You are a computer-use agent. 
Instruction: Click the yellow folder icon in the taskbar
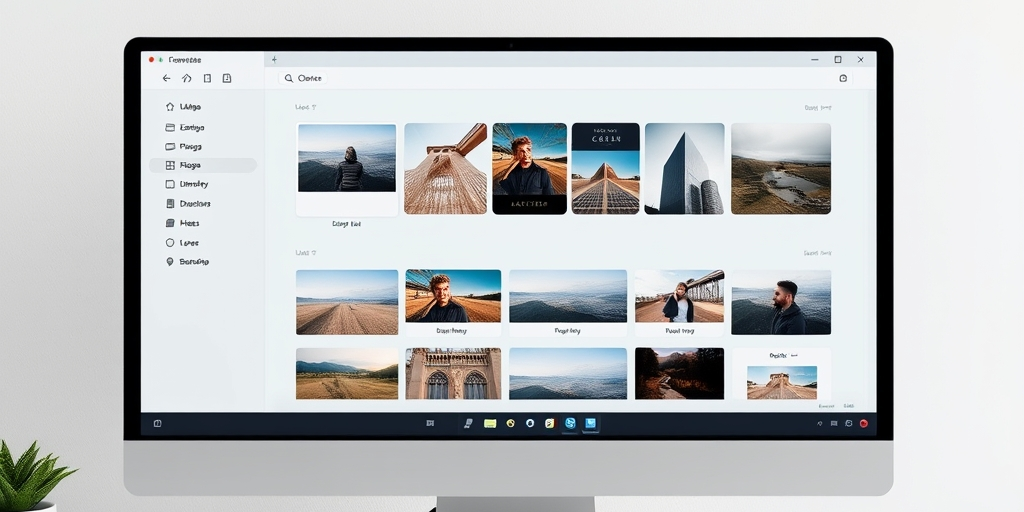click(x=490, y=423)
